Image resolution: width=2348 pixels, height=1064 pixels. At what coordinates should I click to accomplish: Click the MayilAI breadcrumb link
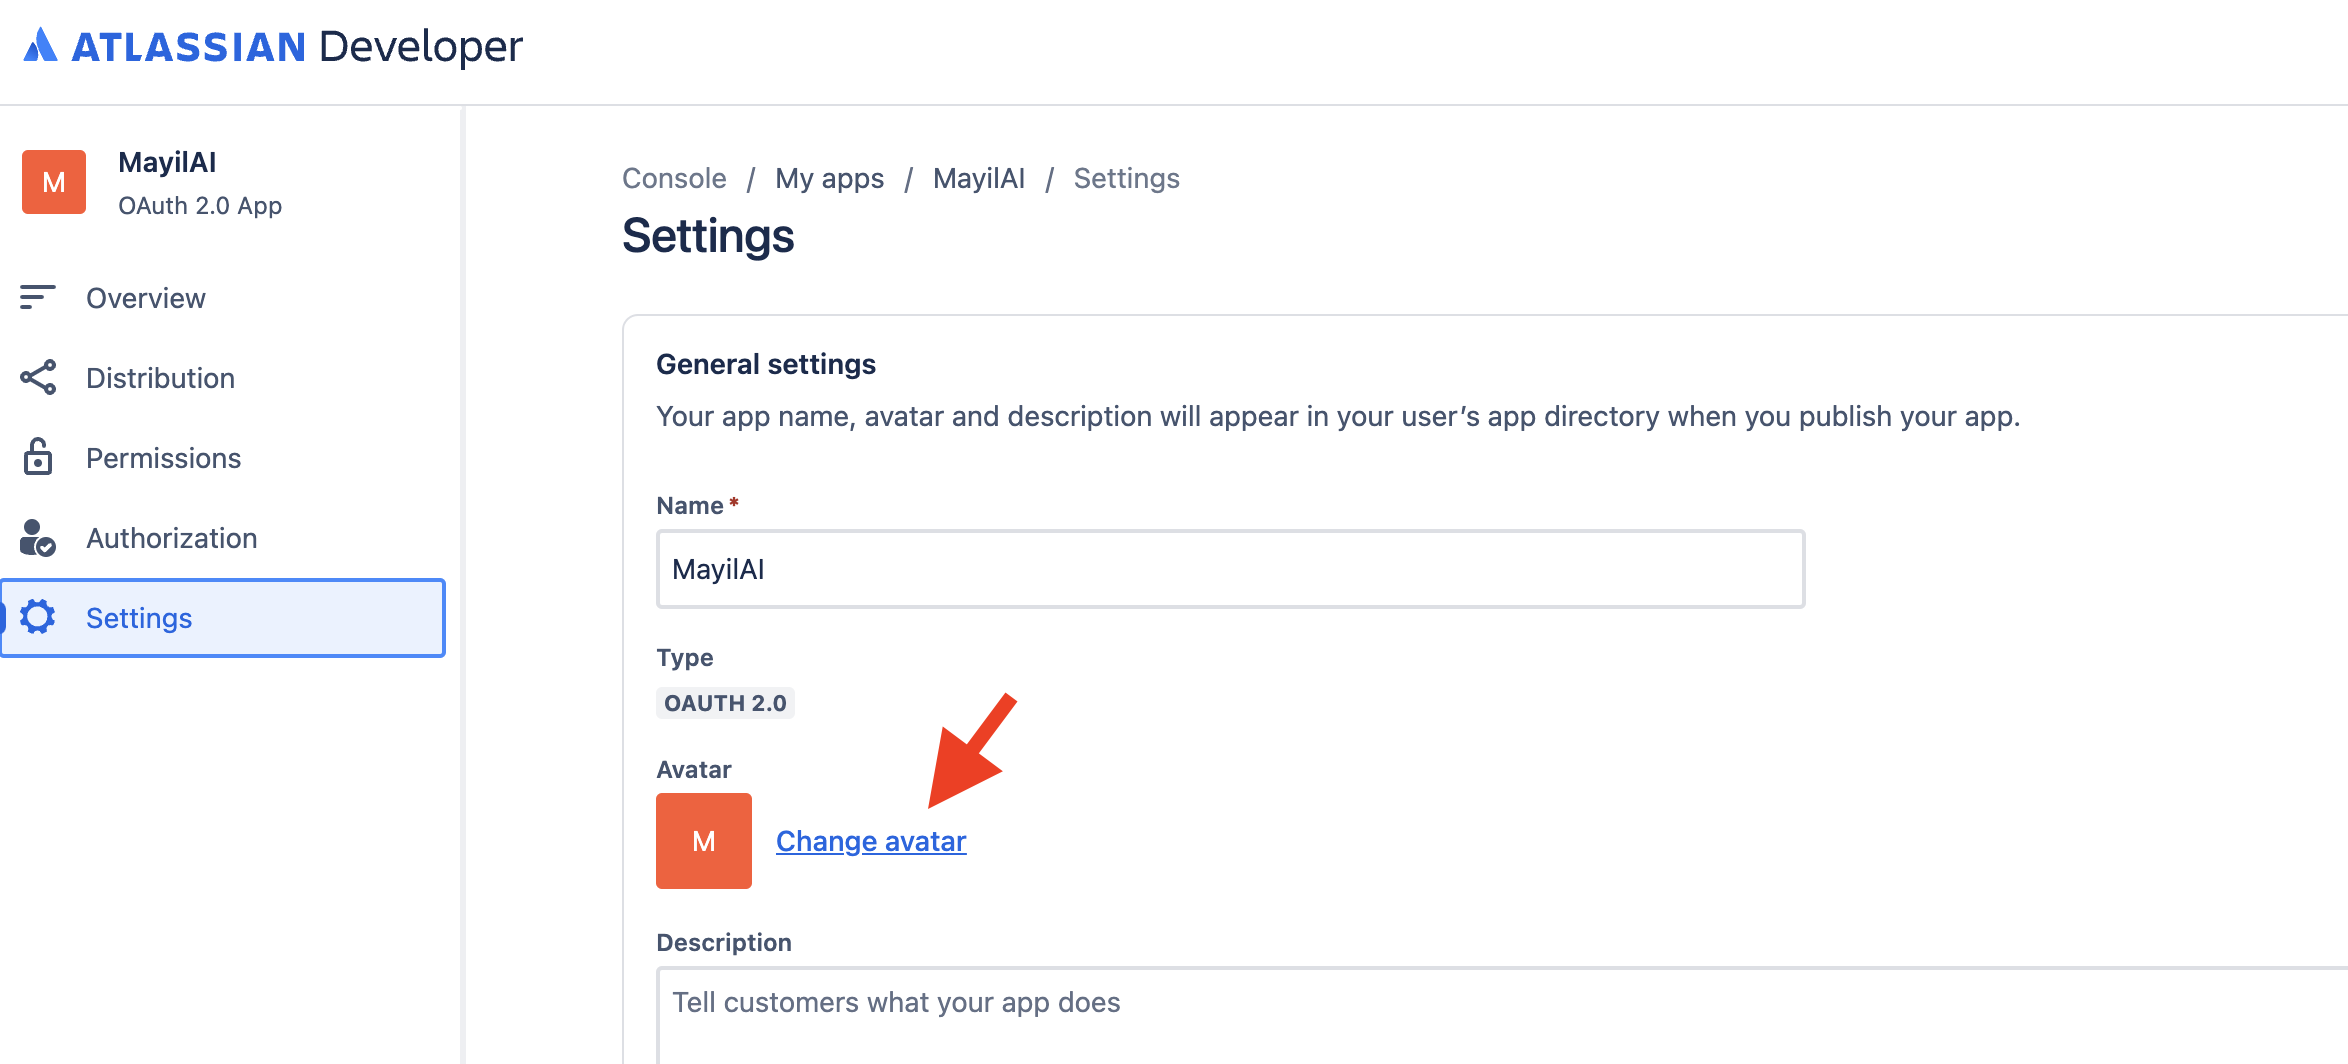978,178
